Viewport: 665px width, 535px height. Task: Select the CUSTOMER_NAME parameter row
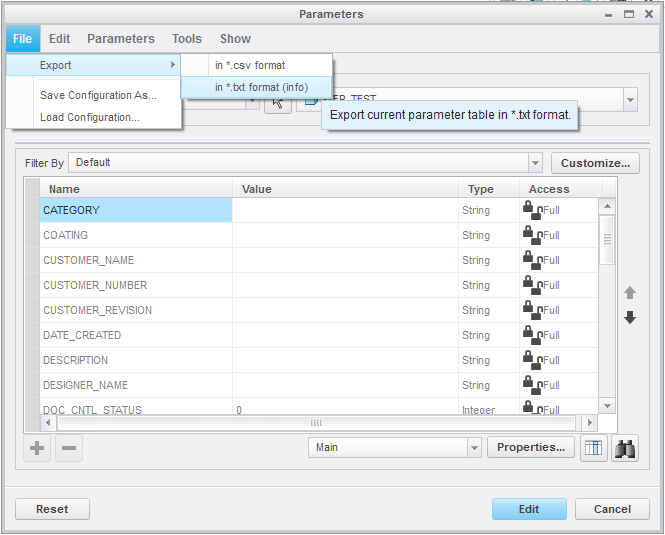tap(319, 260)
